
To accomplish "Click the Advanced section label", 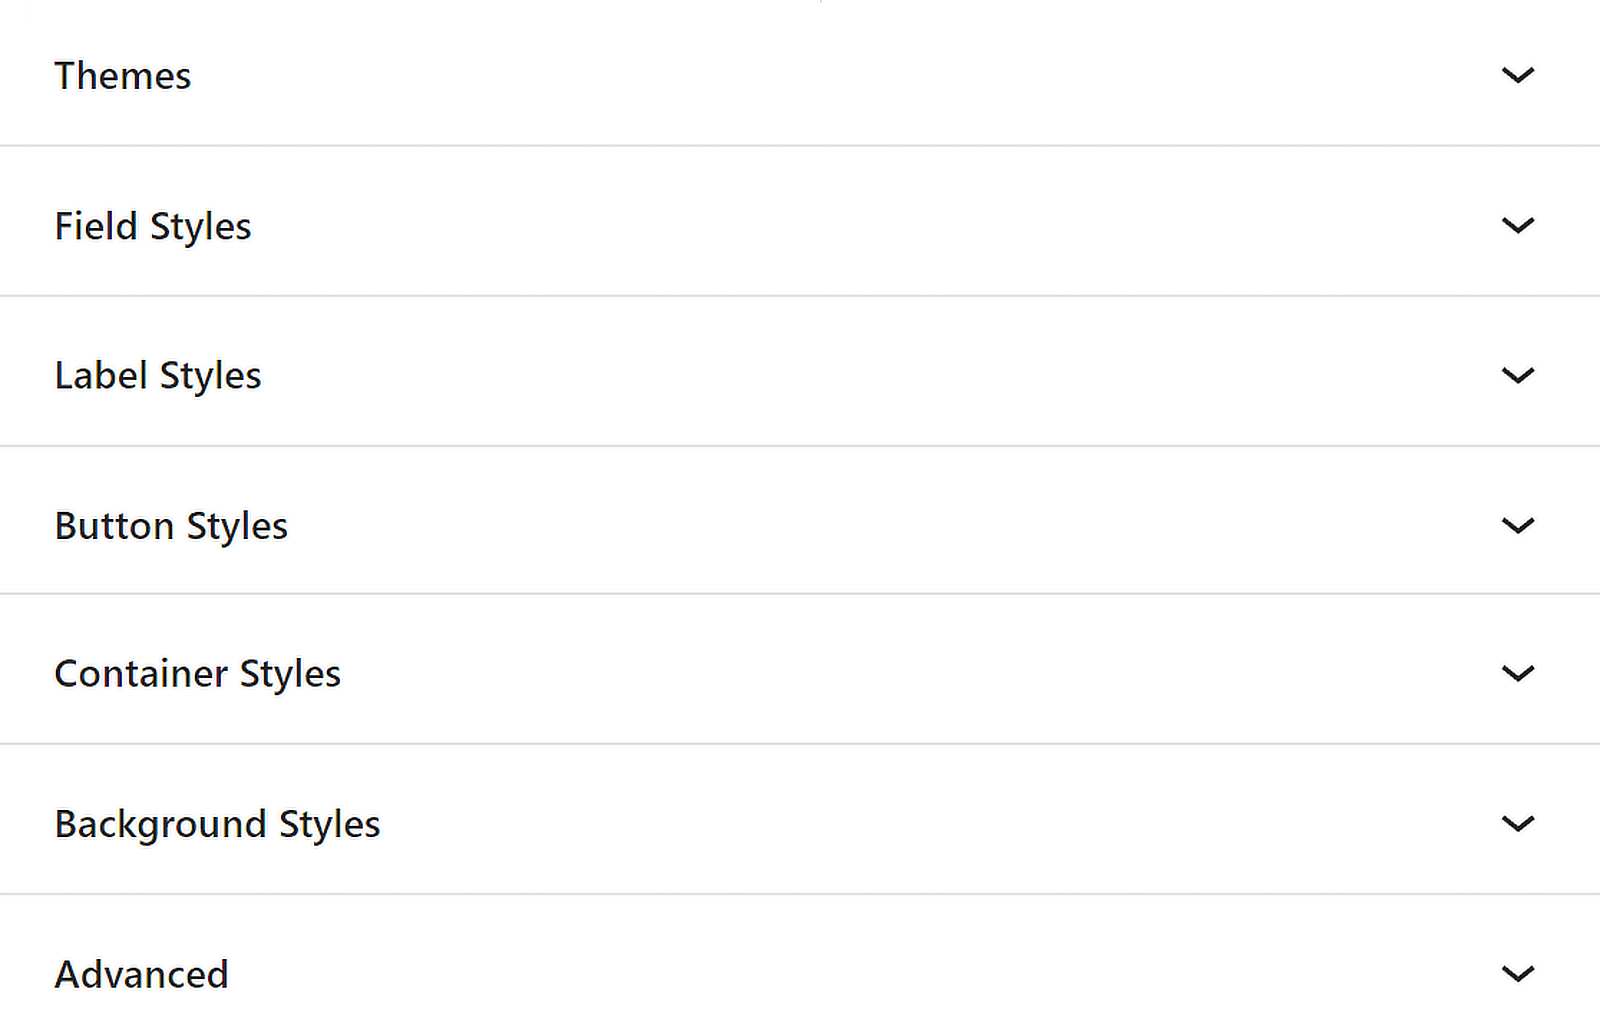I will click(142, 975).
